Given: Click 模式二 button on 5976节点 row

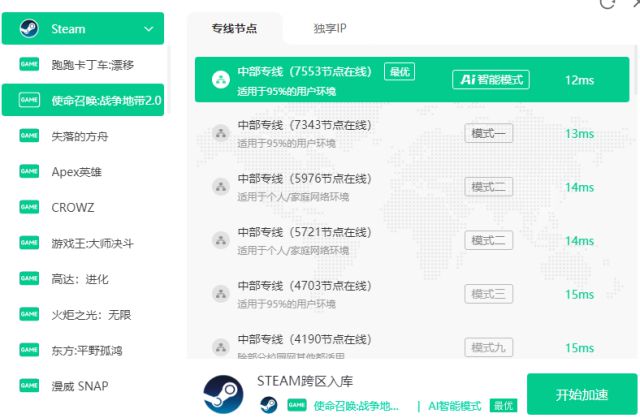Looking at the screenshot, I should pyautogui.click(x=489, y=187).
